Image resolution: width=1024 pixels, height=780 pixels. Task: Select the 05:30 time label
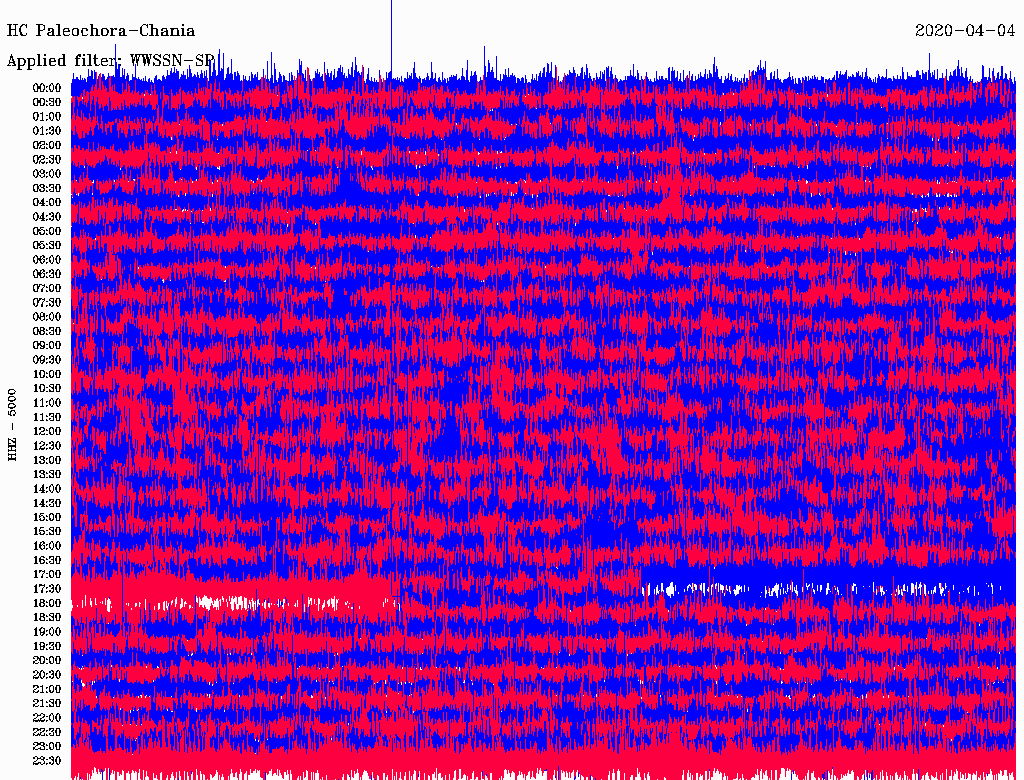(x=47, y=245)
